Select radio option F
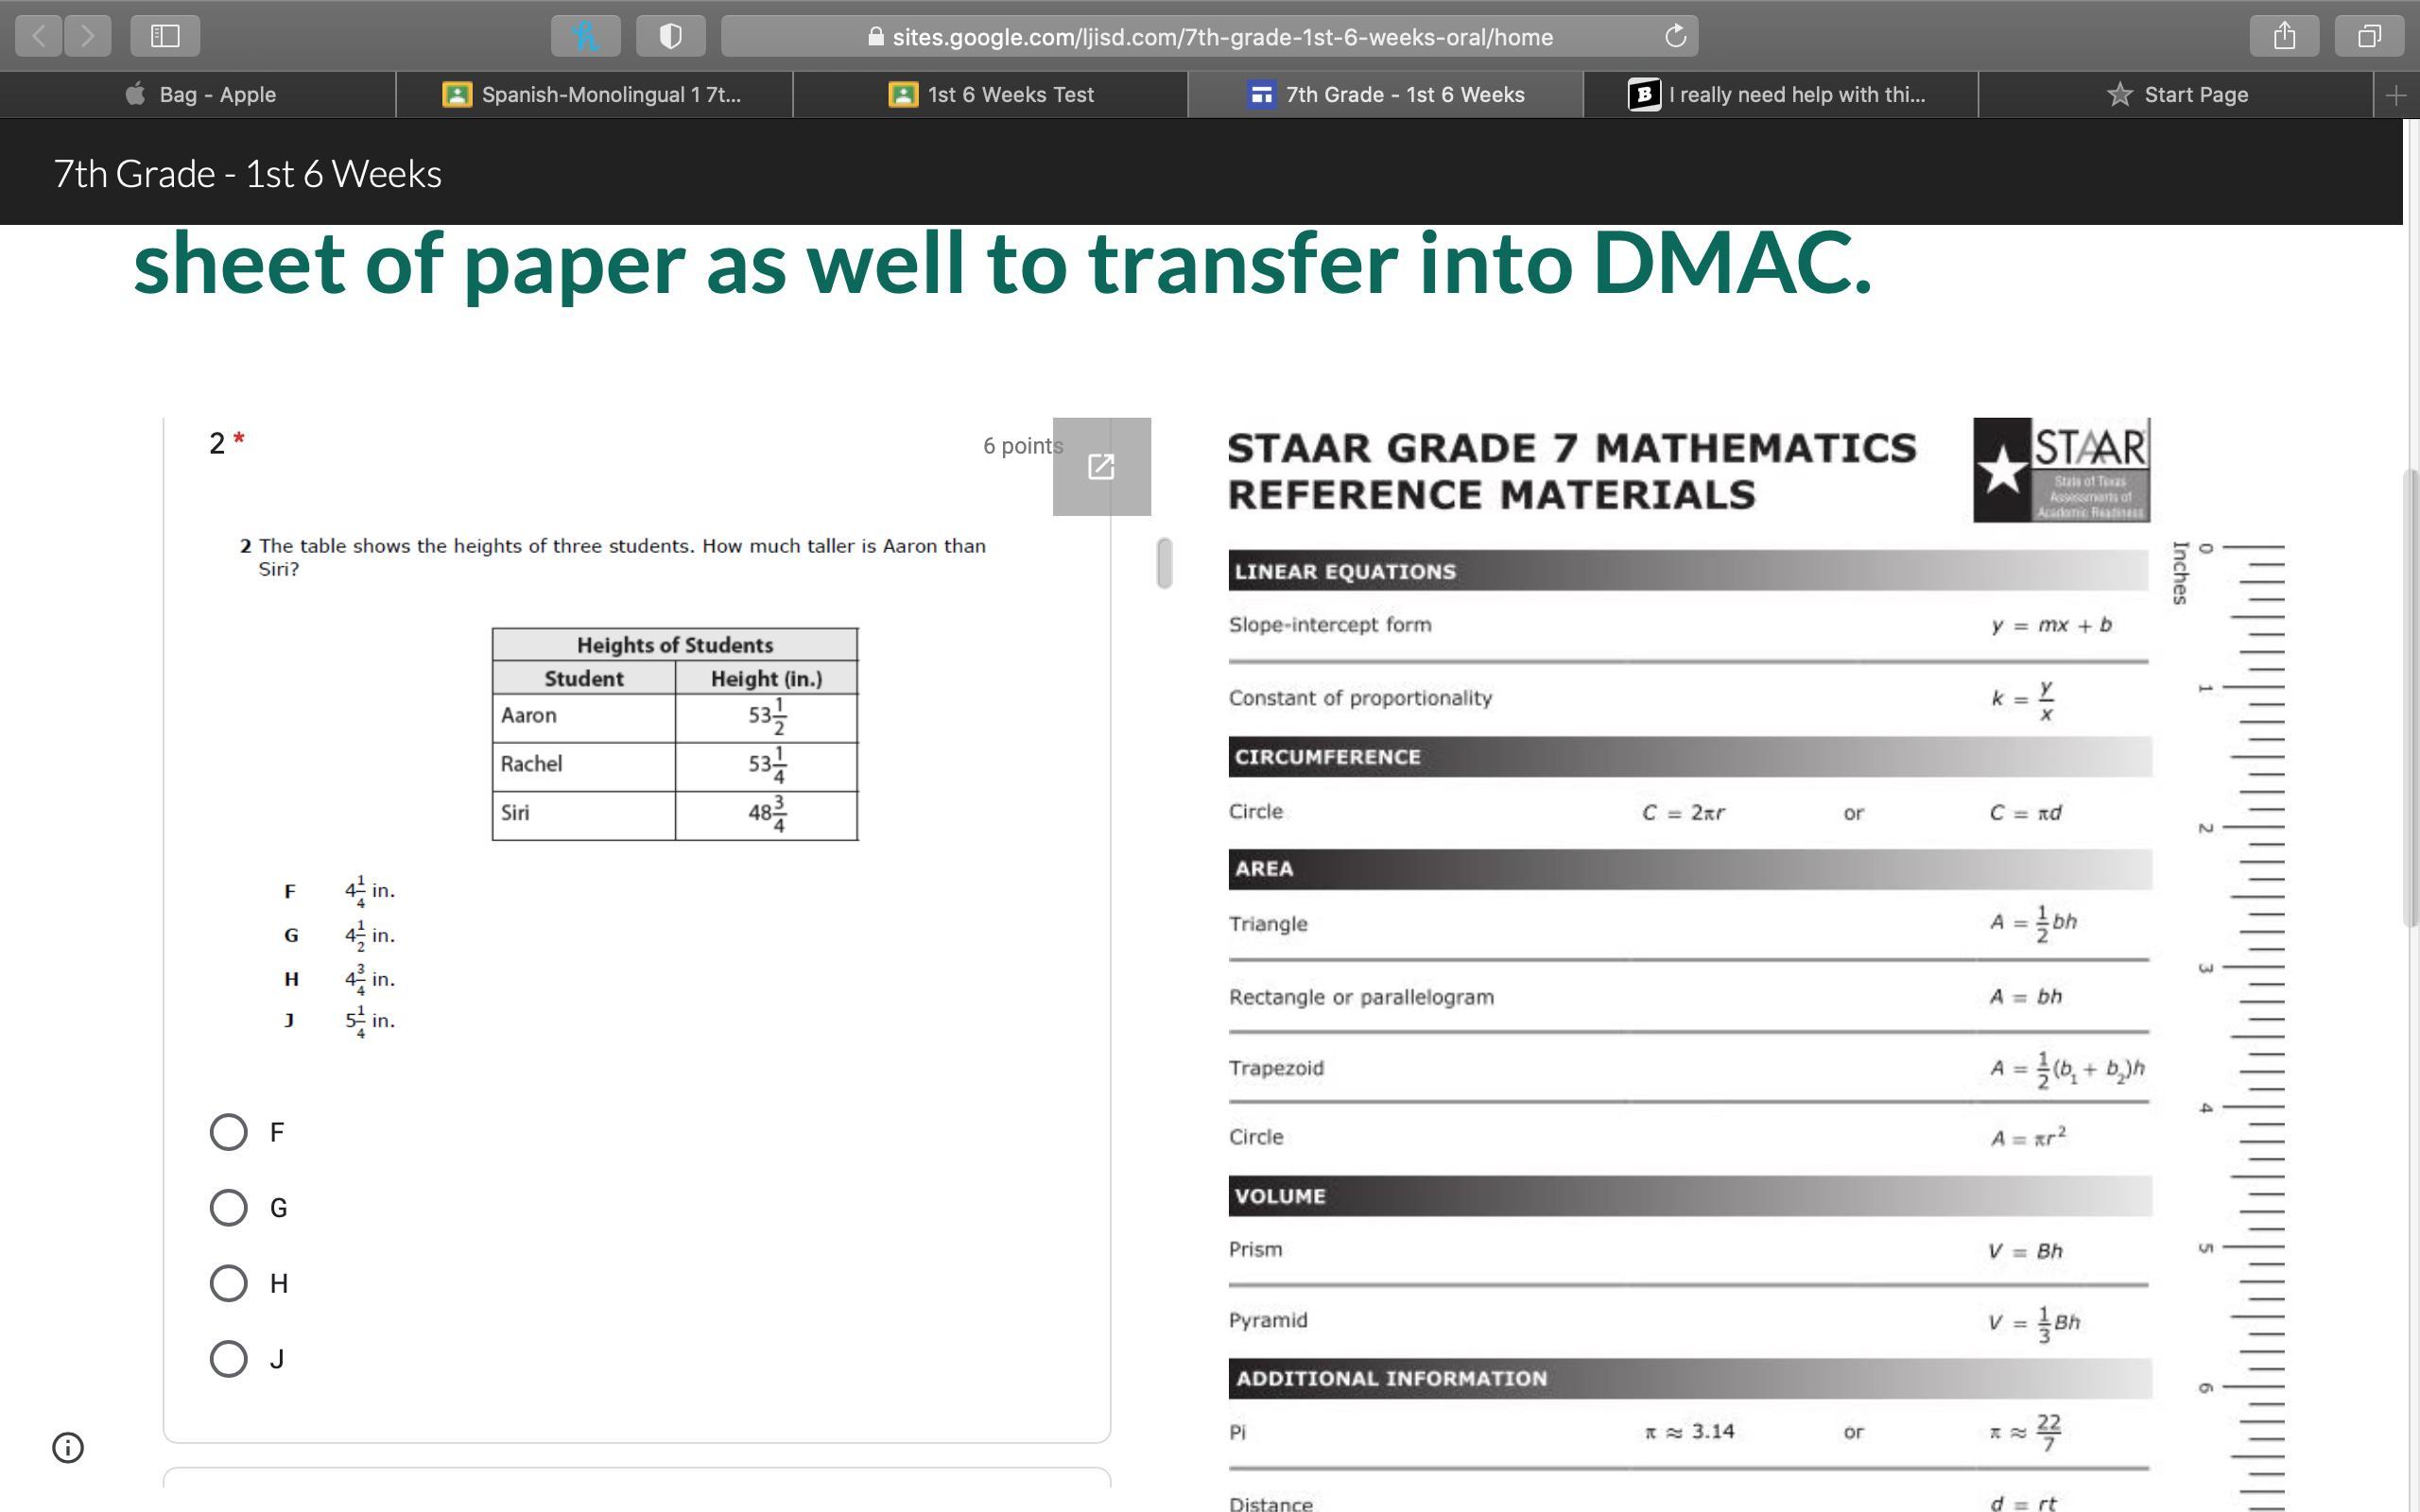This screenshot has width=2420, height=1512. tap(229, 1132)
